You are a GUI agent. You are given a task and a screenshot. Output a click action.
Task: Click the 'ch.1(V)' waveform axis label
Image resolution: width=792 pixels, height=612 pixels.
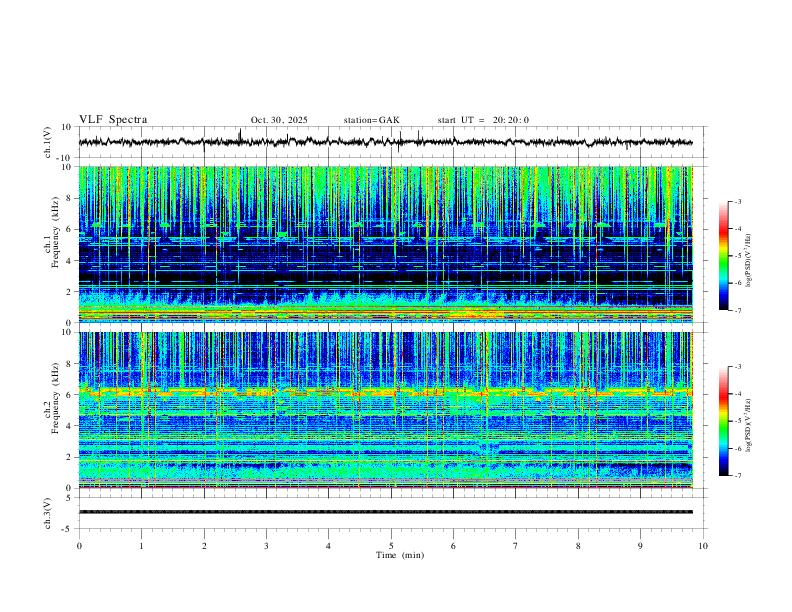coord(48,142)
